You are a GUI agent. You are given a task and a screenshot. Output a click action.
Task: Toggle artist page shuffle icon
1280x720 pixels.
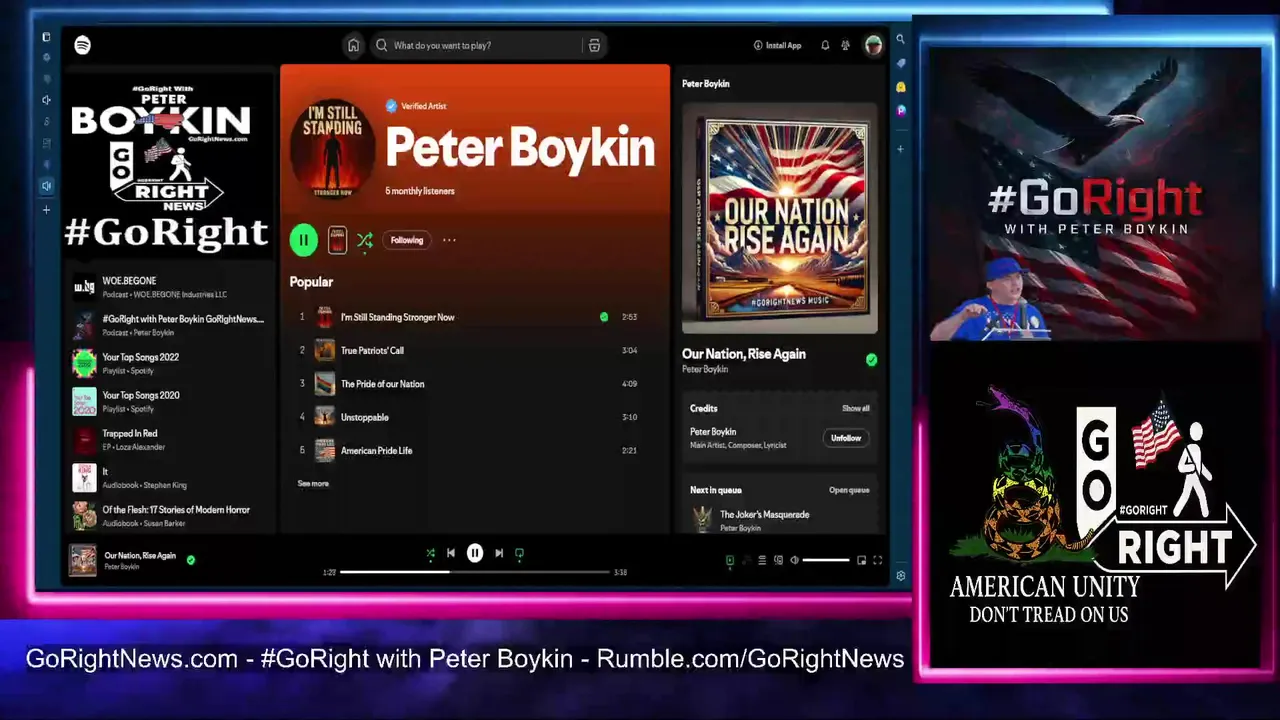click(364, 240)
